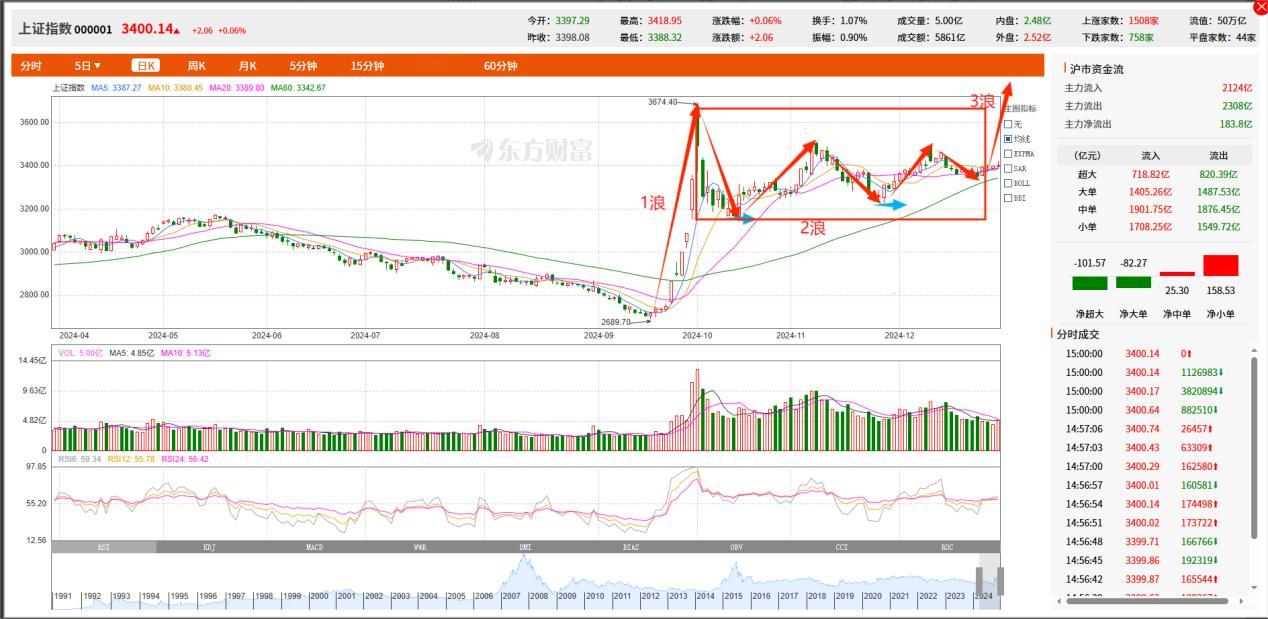
Task: Select the 60分钟 chart interval
Action: click(500, 66)
